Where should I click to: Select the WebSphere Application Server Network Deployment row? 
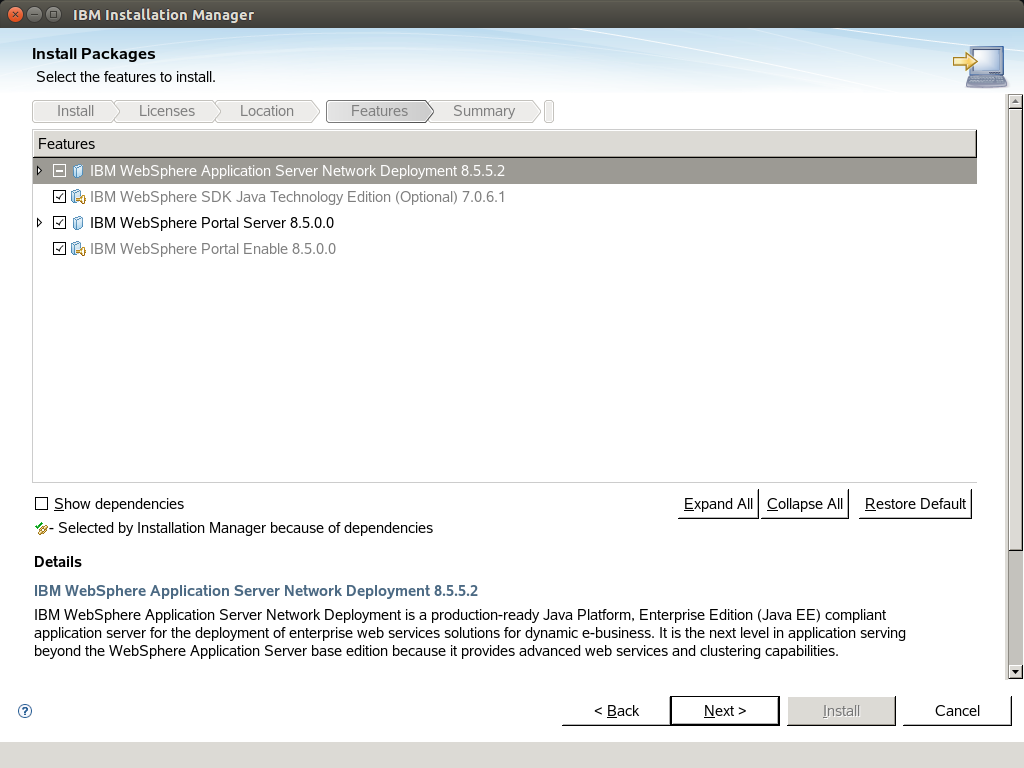point(505,170)
